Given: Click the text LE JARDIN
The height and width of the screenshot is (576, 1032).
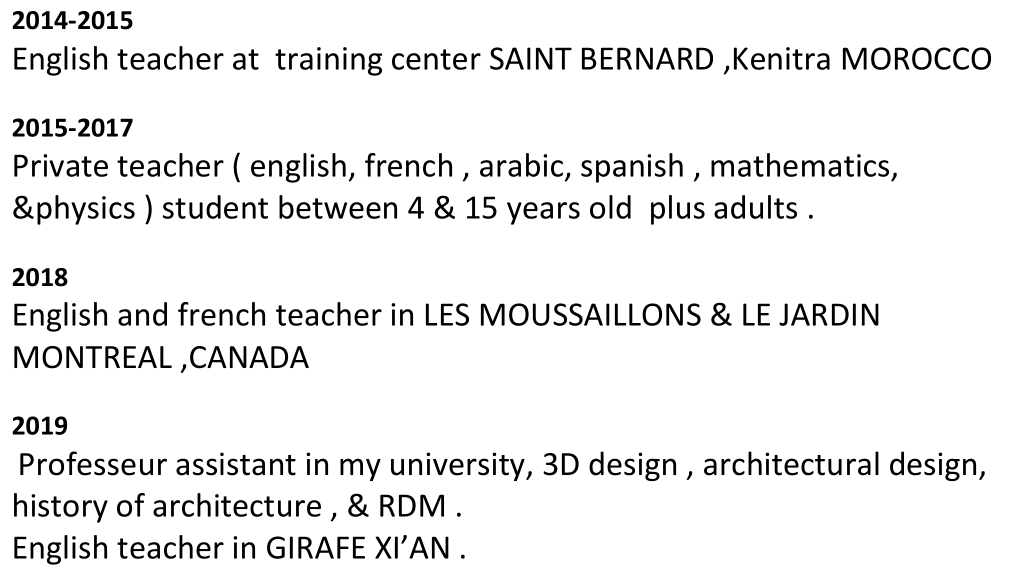Looking at the screenshot, I should 810,315.
